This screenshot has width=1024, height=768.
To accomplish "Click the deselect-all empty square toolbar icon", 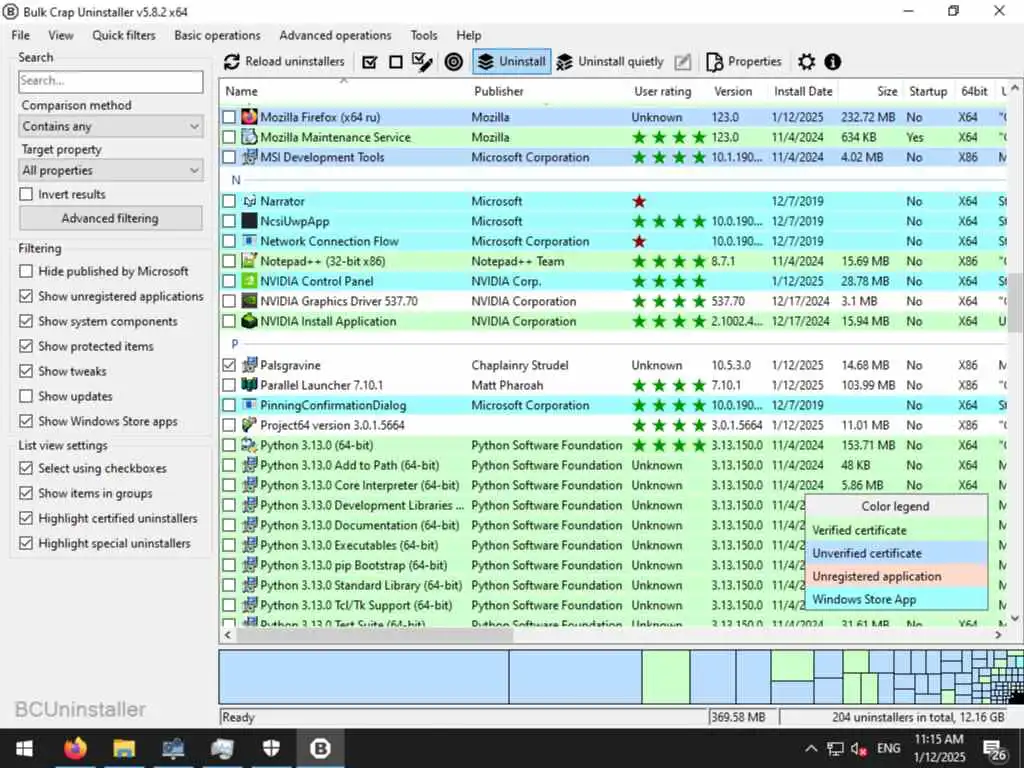I will pyautogui.click(x=396, y=62).
